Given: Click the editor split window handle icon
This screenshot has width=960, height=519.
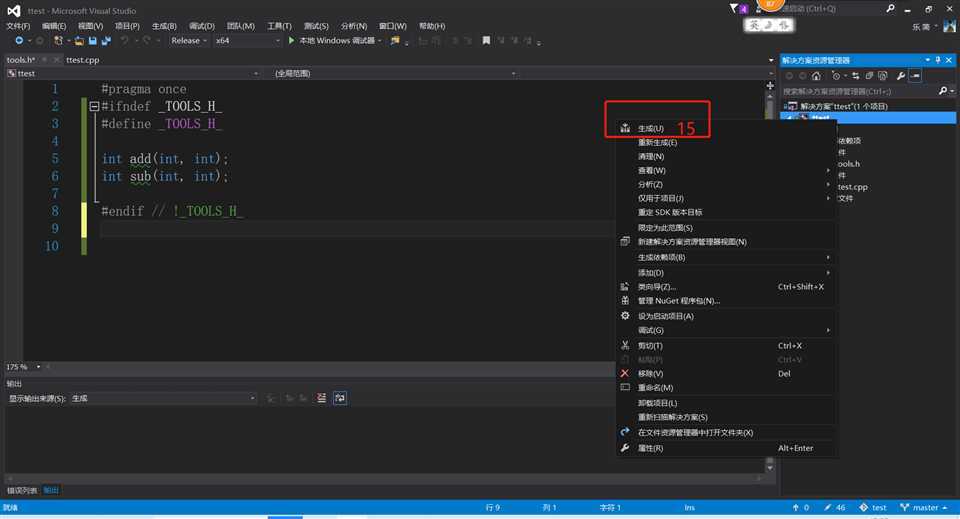Looking at the screenshot, I should (x=770, y=86).
